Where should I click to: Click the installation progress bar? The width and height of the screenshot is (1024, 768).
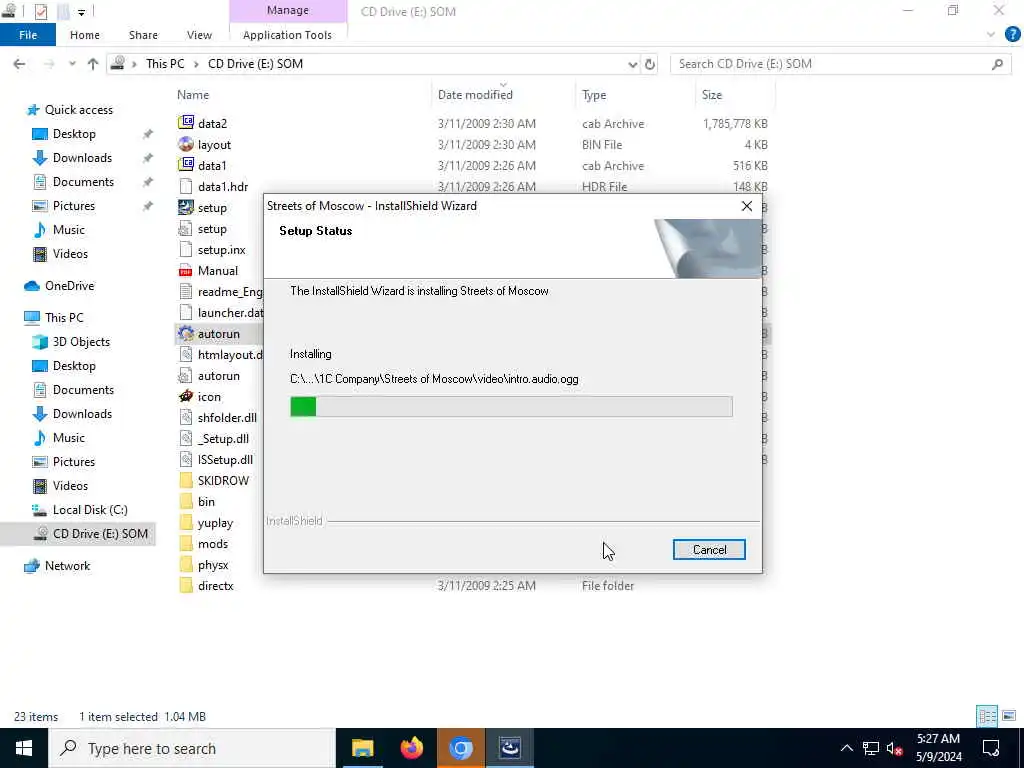511,406
